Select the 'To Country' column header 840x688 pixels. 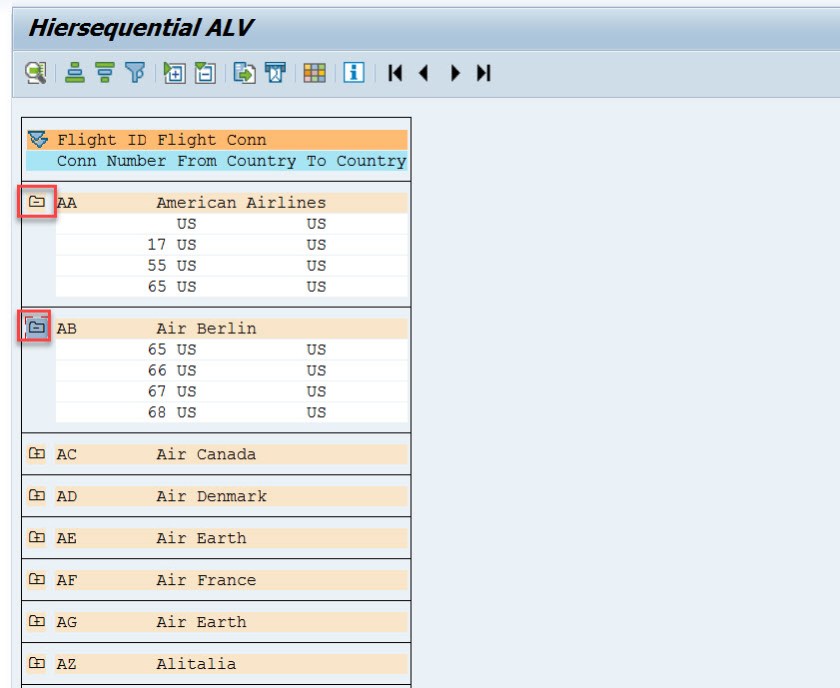point(356,161)
